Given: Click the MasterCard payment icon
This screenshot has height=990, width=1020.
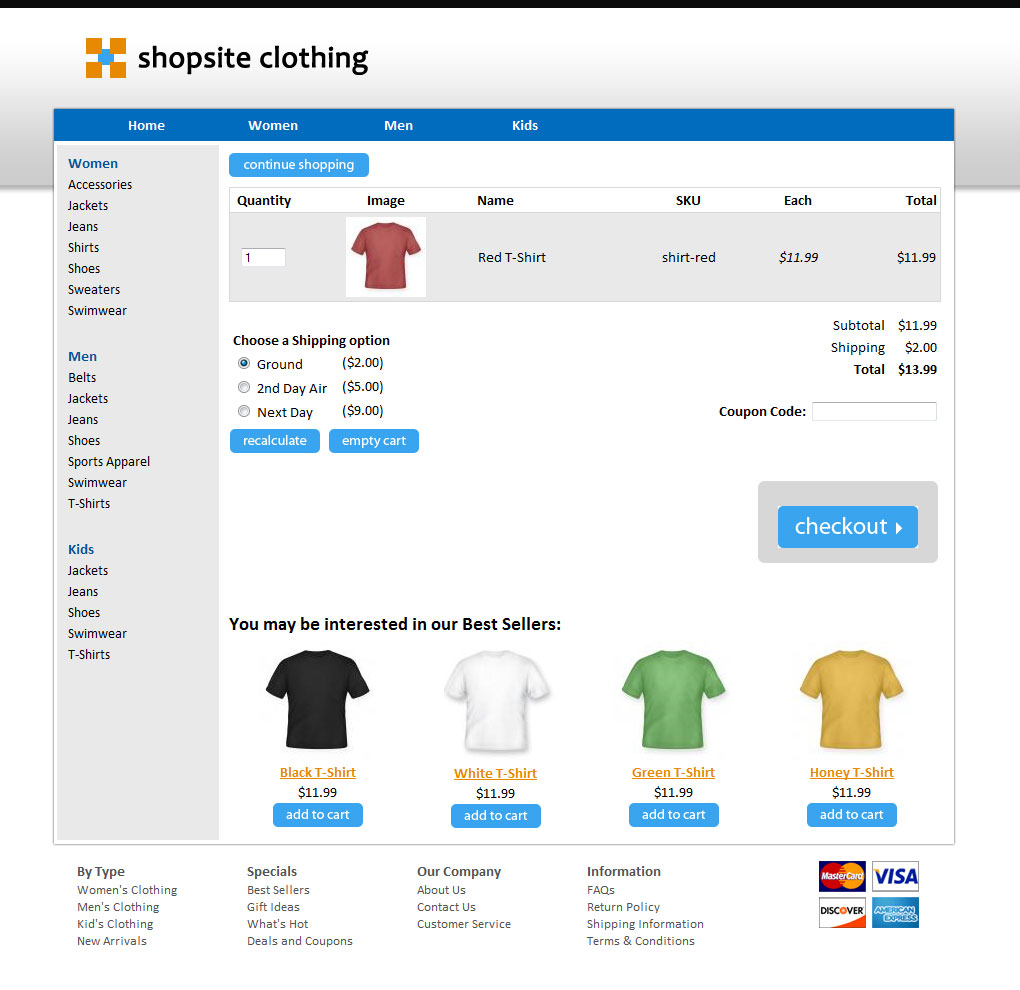Looking at the screenshot, I should (x=842, y=876).
